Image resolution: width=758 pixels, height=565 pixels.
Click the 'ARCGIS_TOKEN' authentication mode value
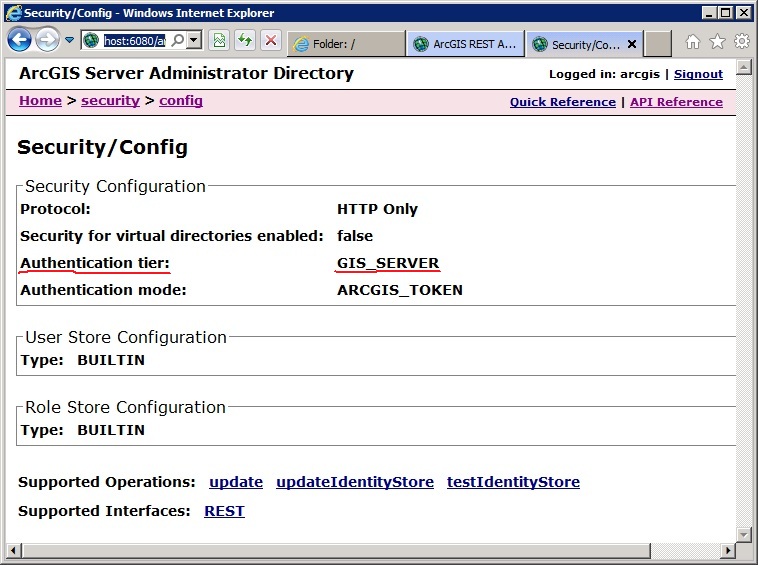400,290
